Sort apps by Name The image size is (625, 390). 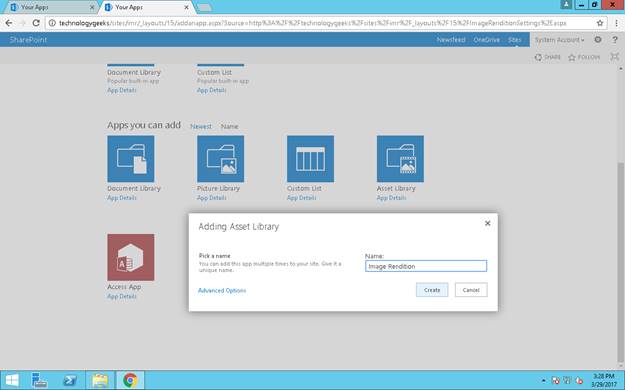[230, 126]
